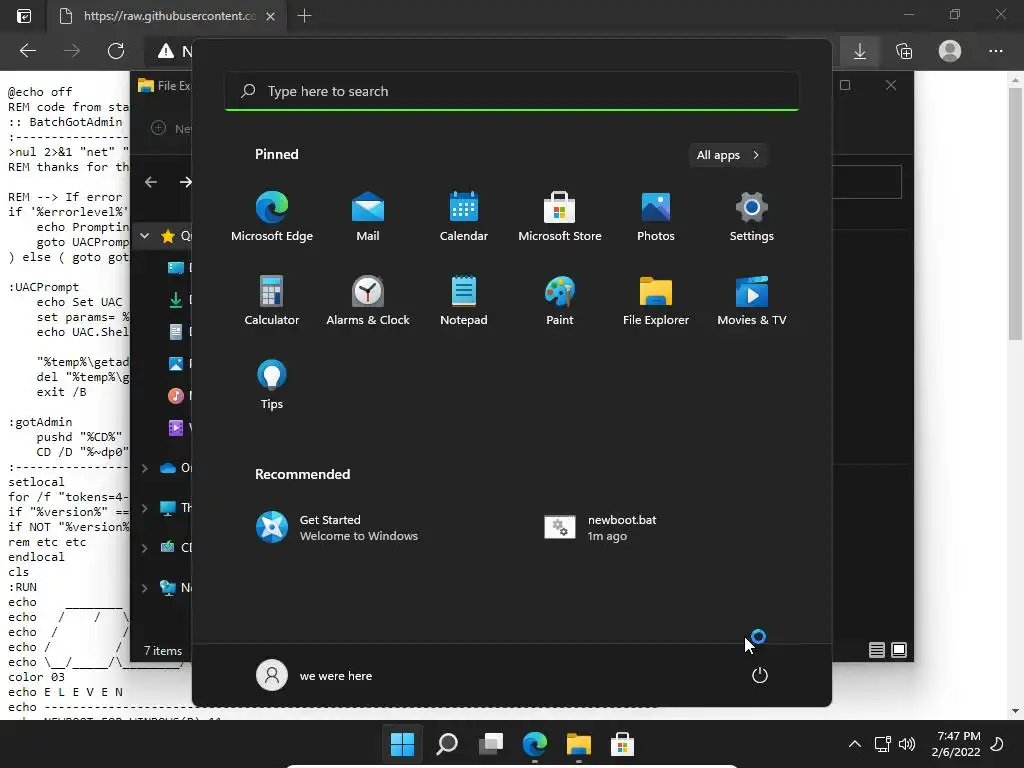Open Microsoft Edge from pinned apps
1024x768 pixels.
click(x=272, y=217)
